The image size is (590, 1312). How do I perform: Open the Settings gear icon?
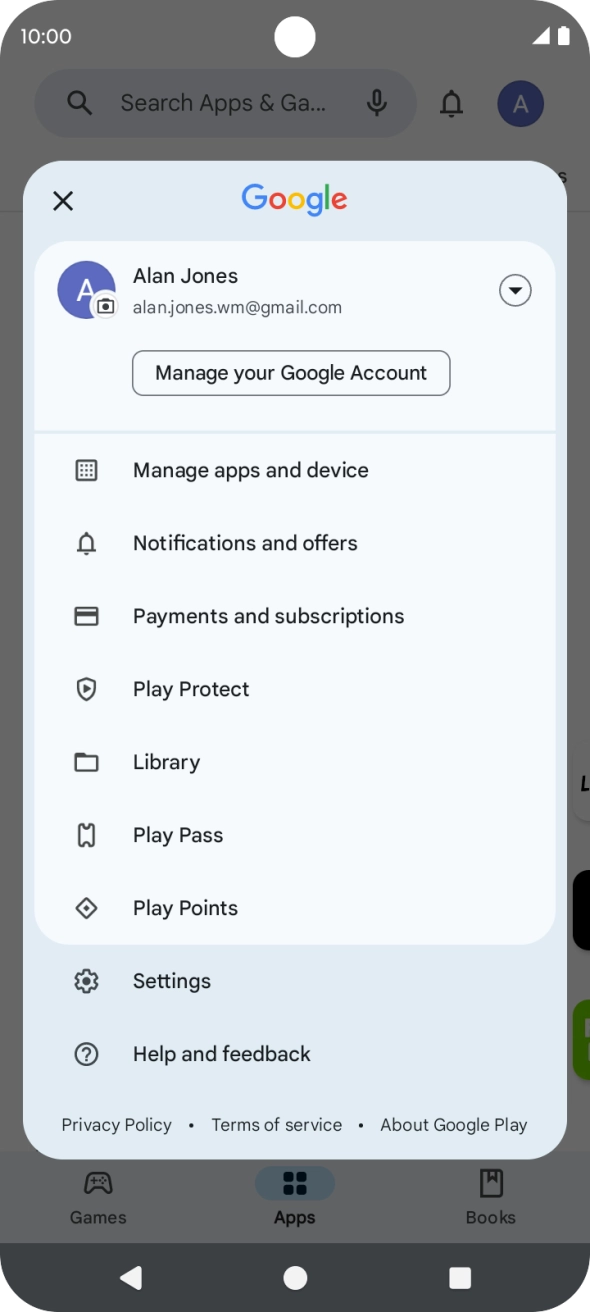(x=87, y=981)
